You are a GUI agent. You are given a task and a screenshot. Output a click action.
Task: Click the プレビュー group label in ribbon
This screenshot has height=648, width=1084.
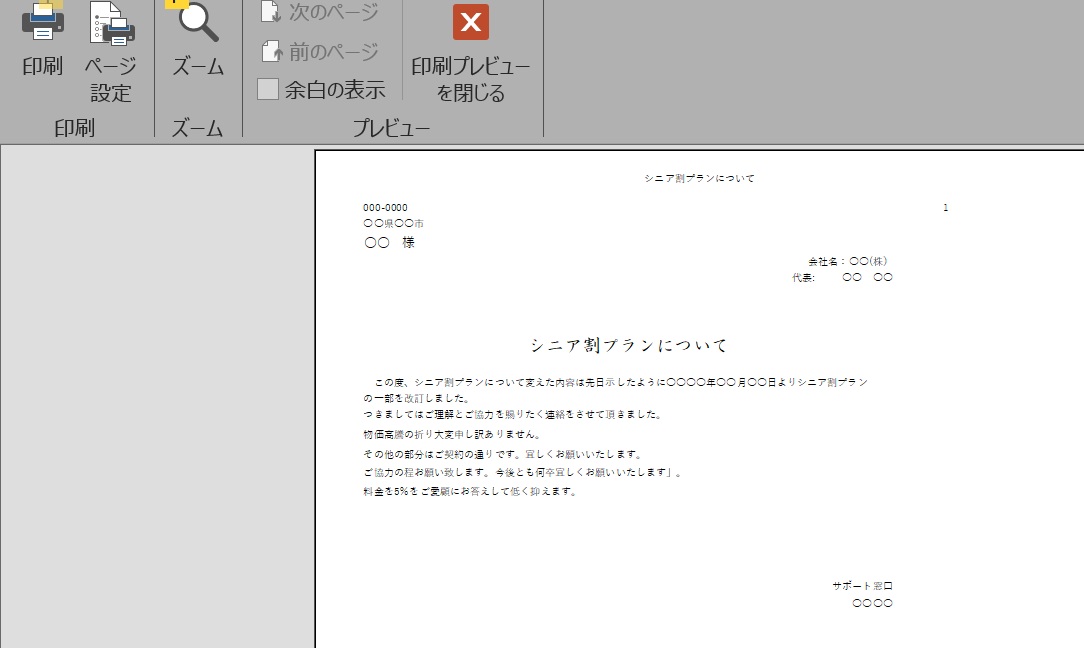pyautogui.click(x=391, y=128)
